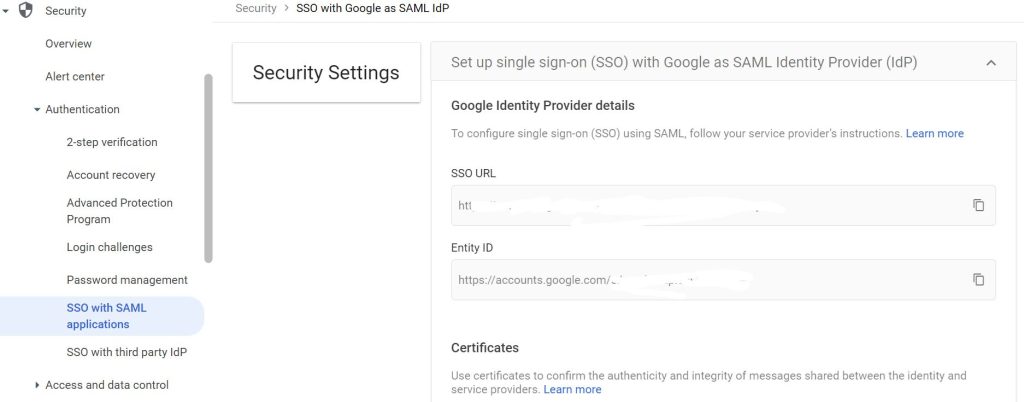This screenshot has height=402, width=1024.
Task: Open Account recovery settings
Action: coord(111,175)
